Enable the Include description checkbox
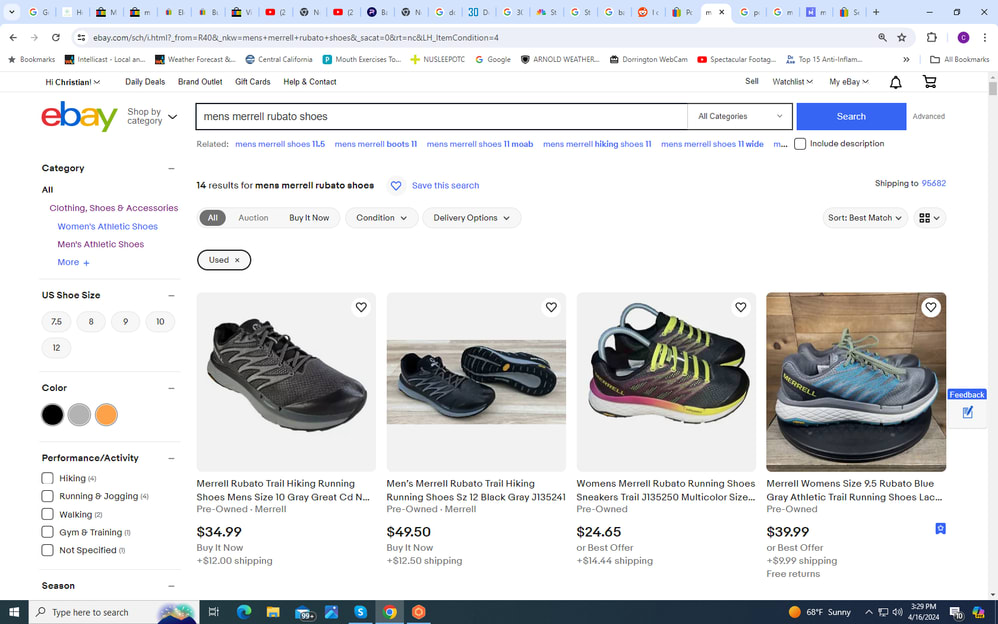Screen dimensions: 998x624 [800, 144]
